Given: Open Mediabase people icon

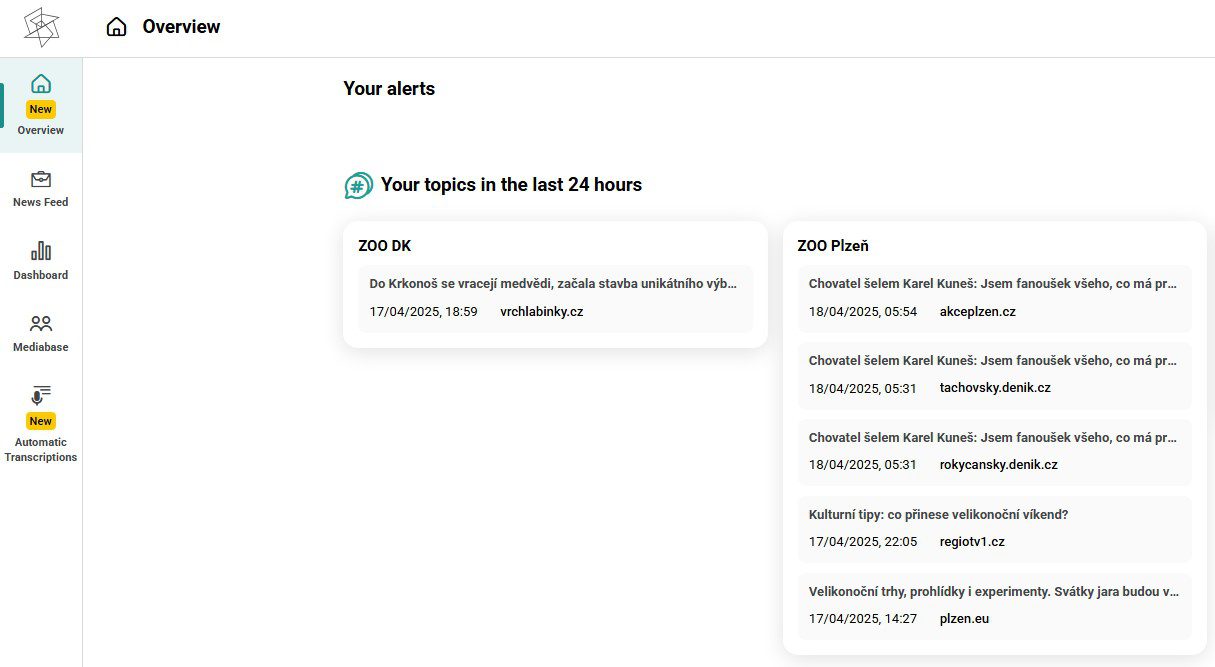Looking at the screenshot, I should (x=41, y=324).
